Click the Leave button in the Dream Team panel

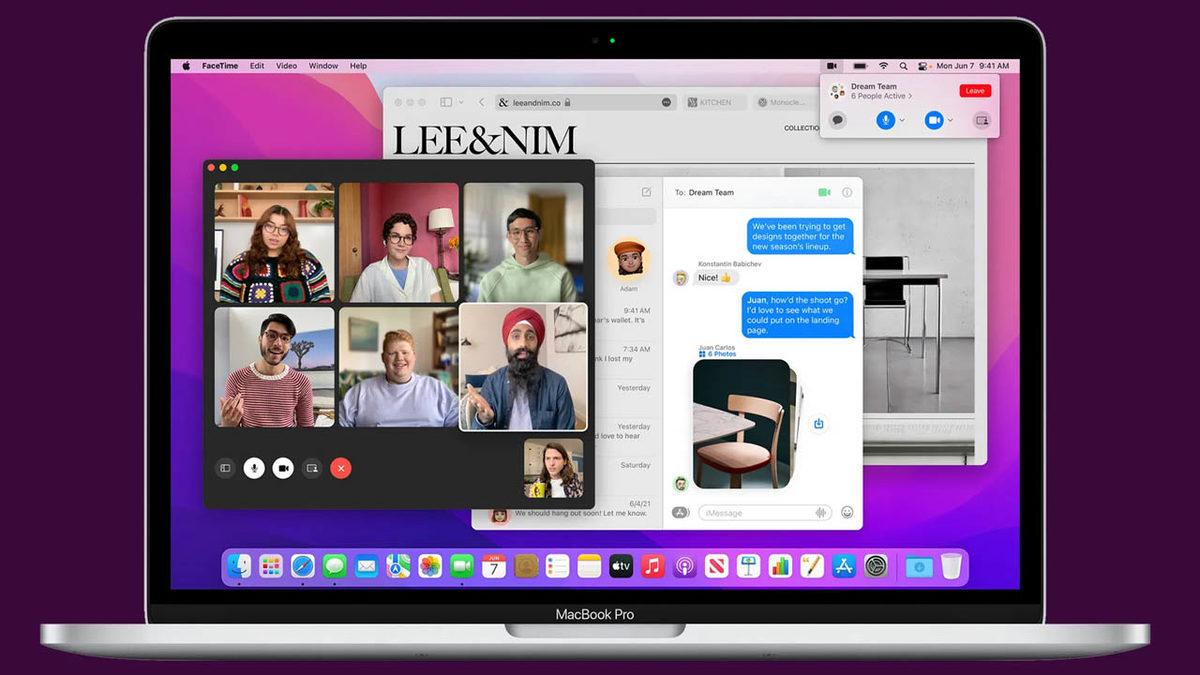pos(975,90)
